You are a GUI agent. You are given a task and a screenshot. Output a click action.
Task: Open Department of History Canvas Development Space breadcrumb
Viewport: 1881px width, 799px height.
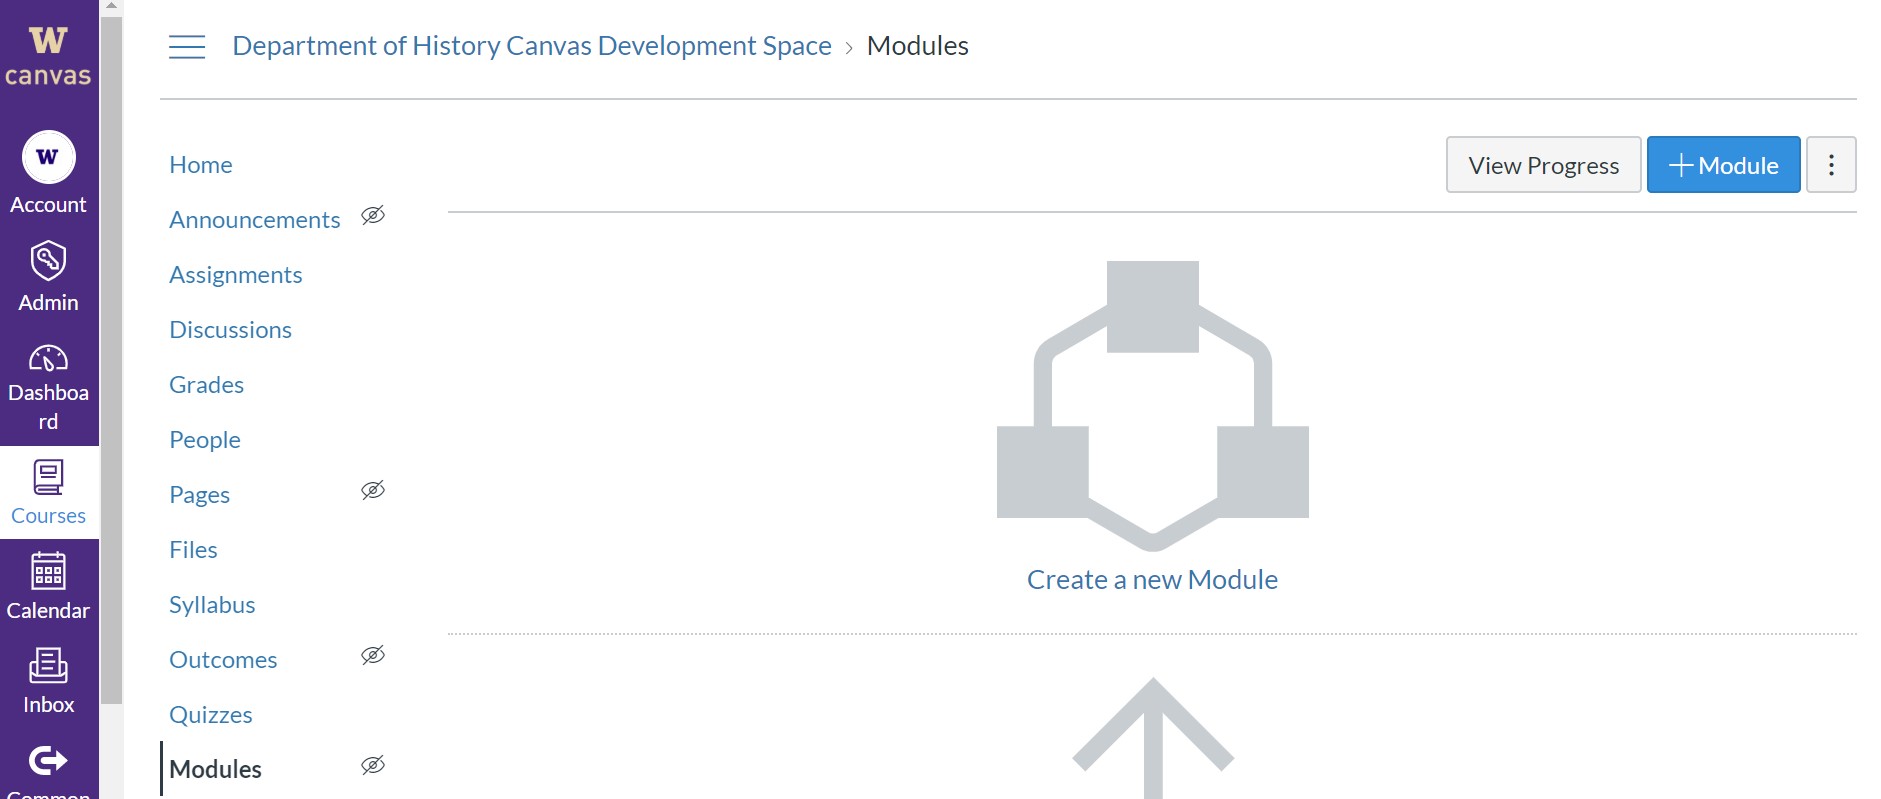pyautogui.click(x=532, y=46)
